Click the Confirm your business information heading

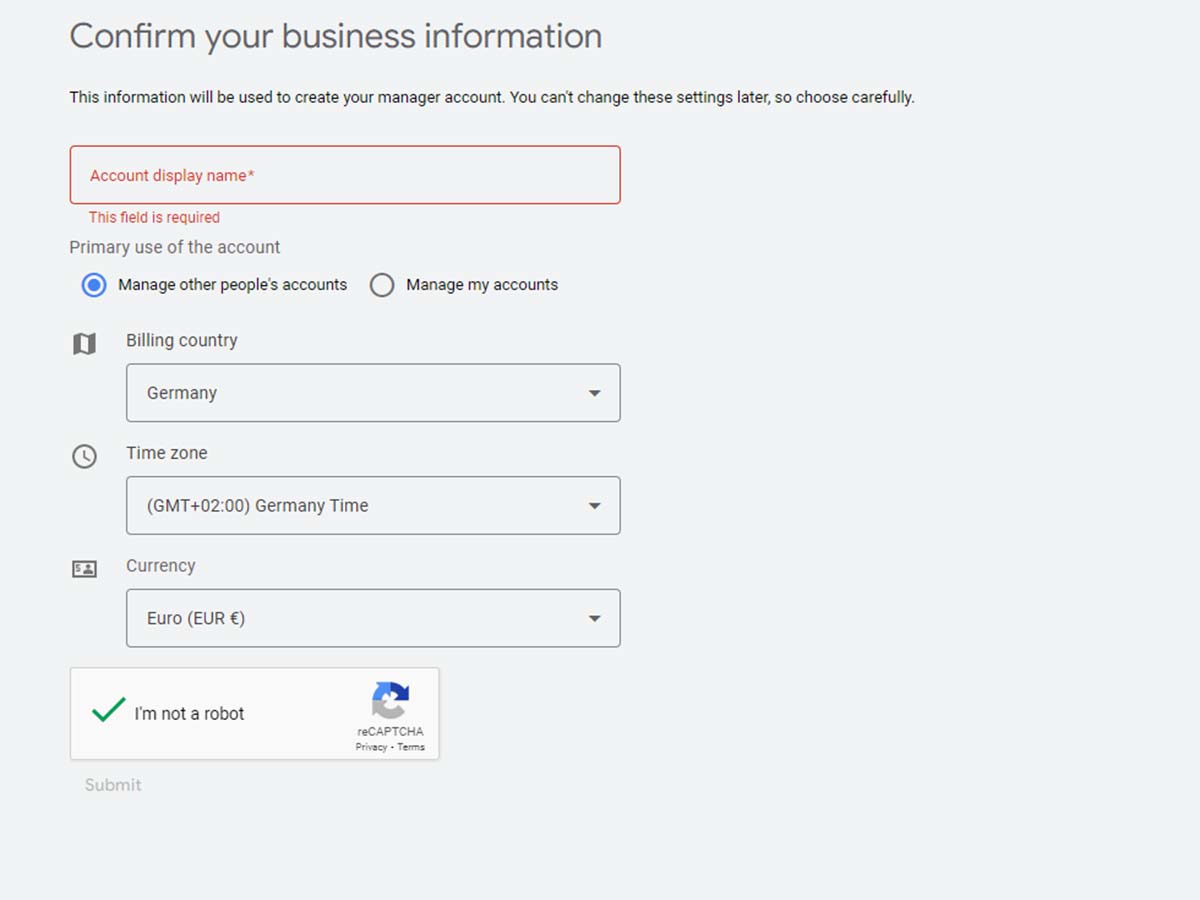tap(335, 36)
